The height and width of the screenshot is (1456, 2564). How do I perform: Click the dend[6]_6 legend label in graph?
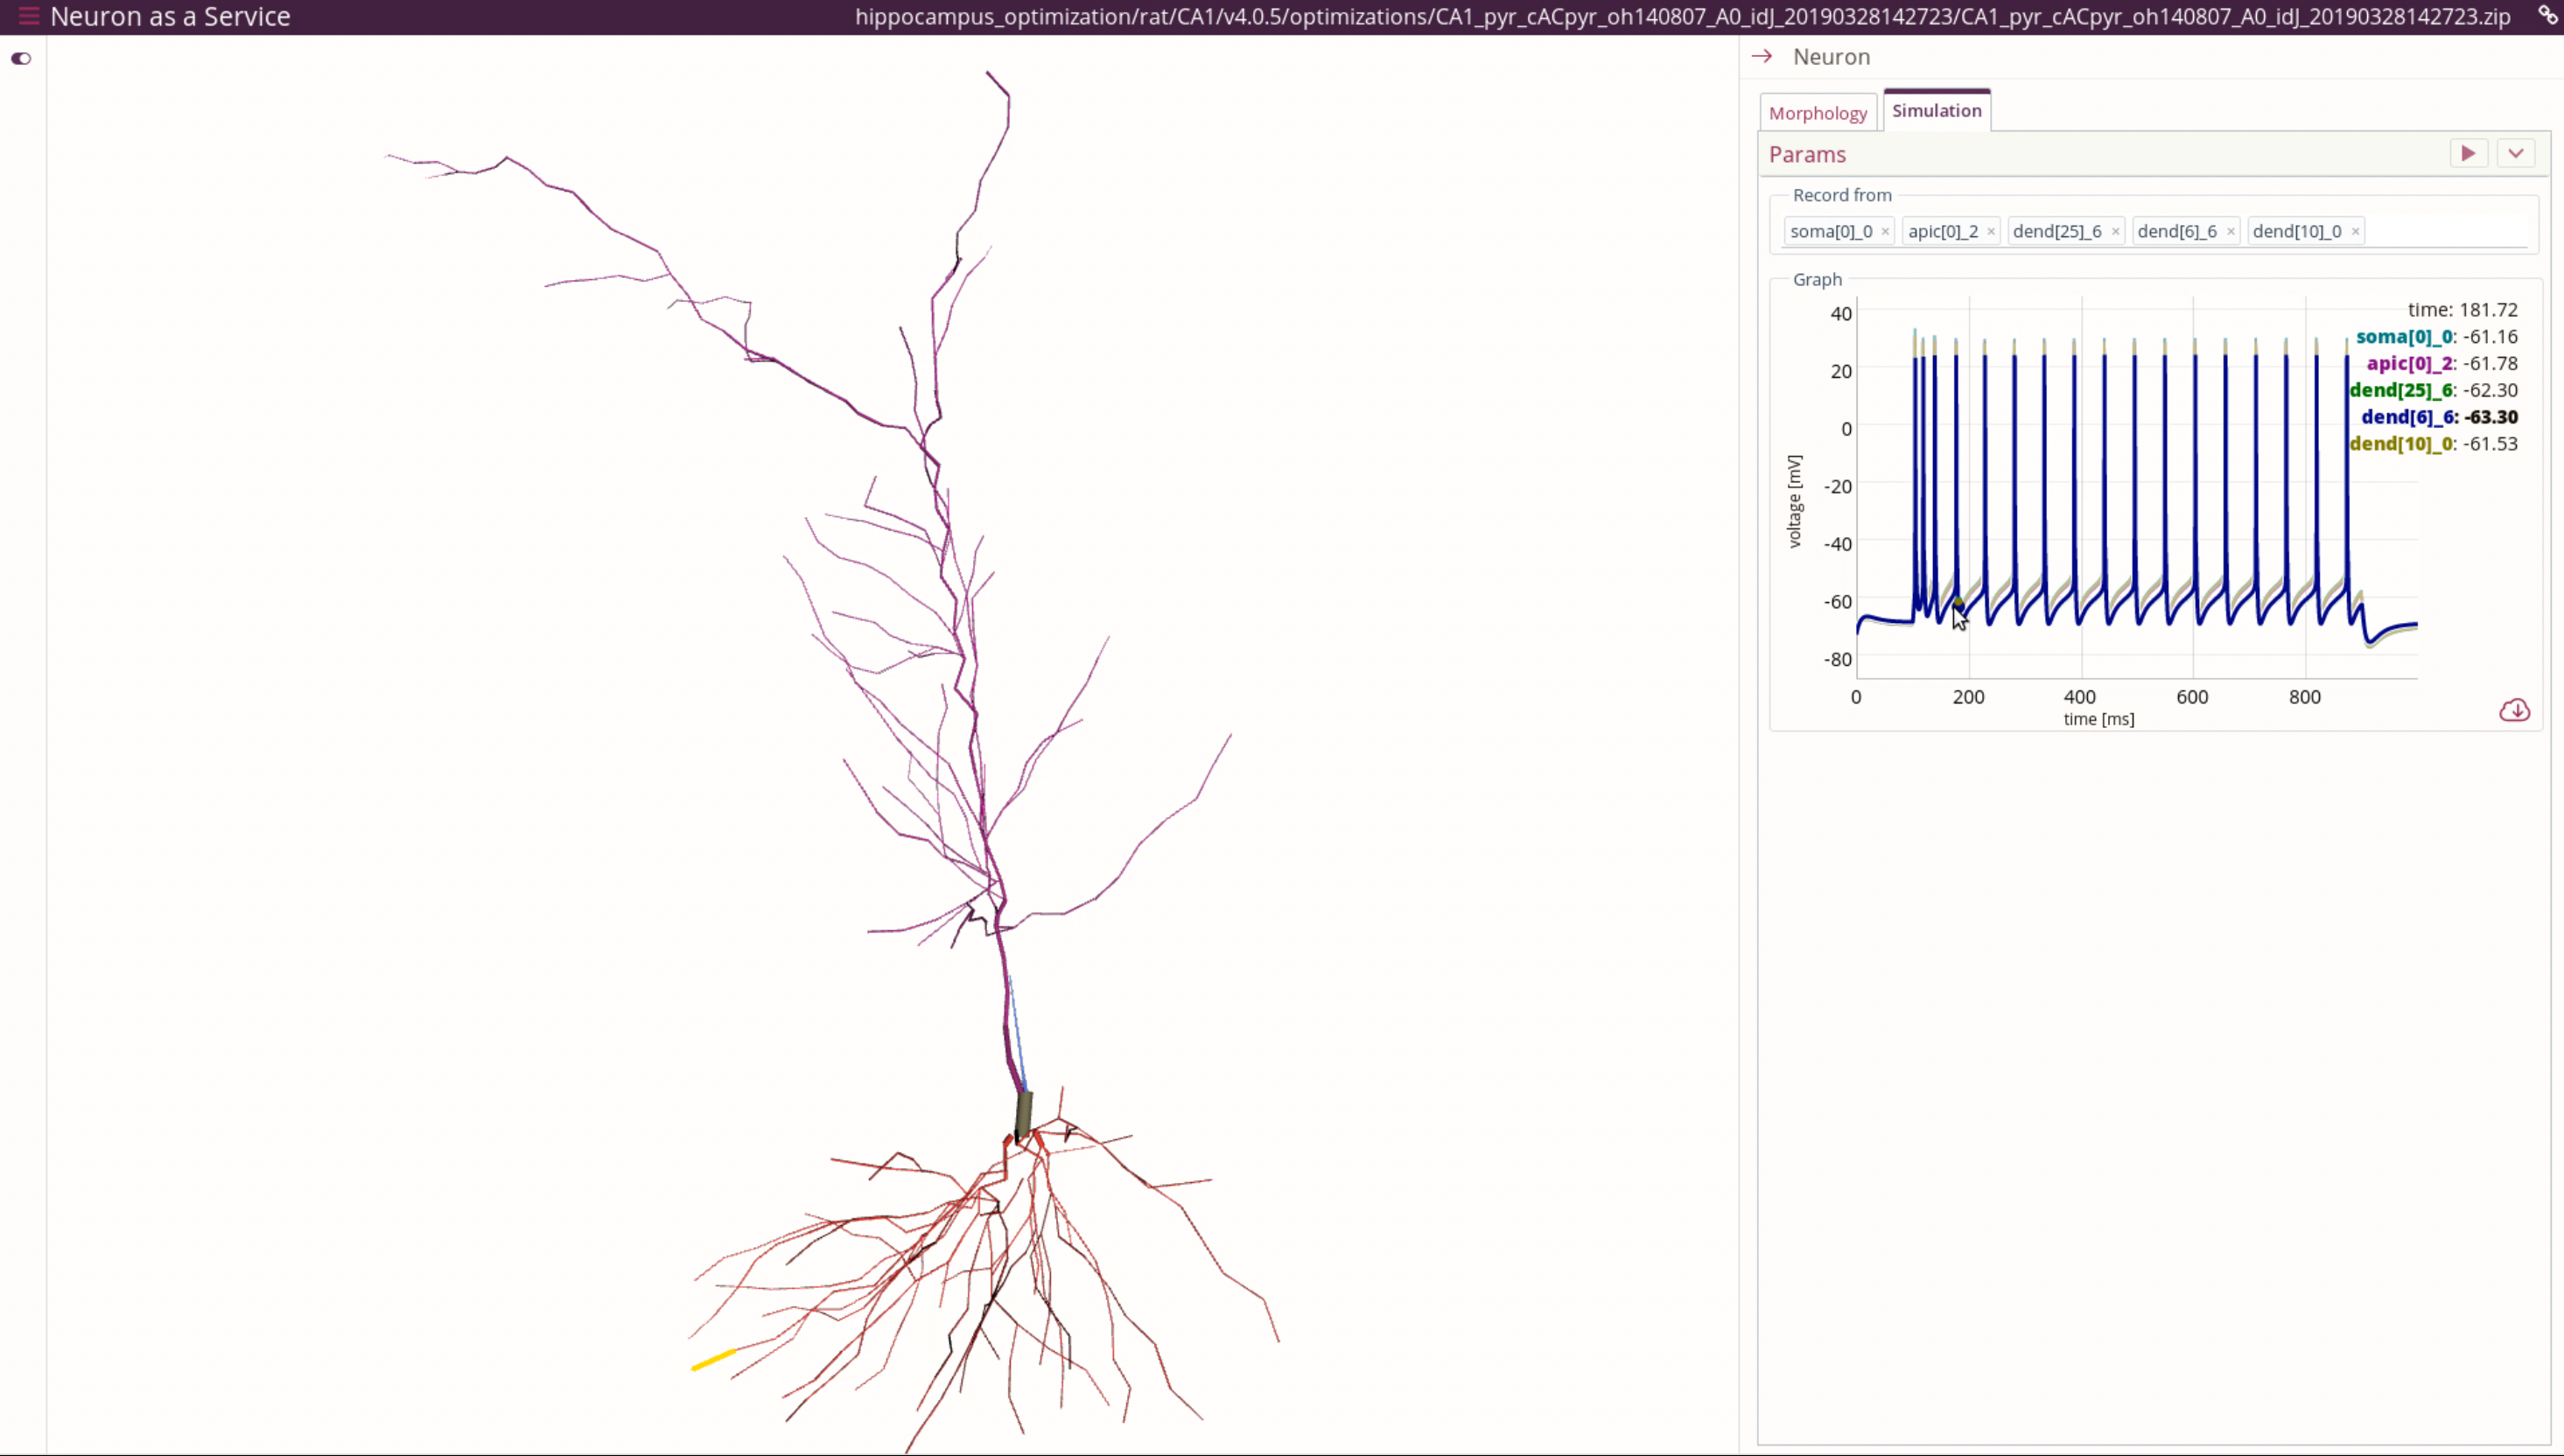tap(2406, 417)
